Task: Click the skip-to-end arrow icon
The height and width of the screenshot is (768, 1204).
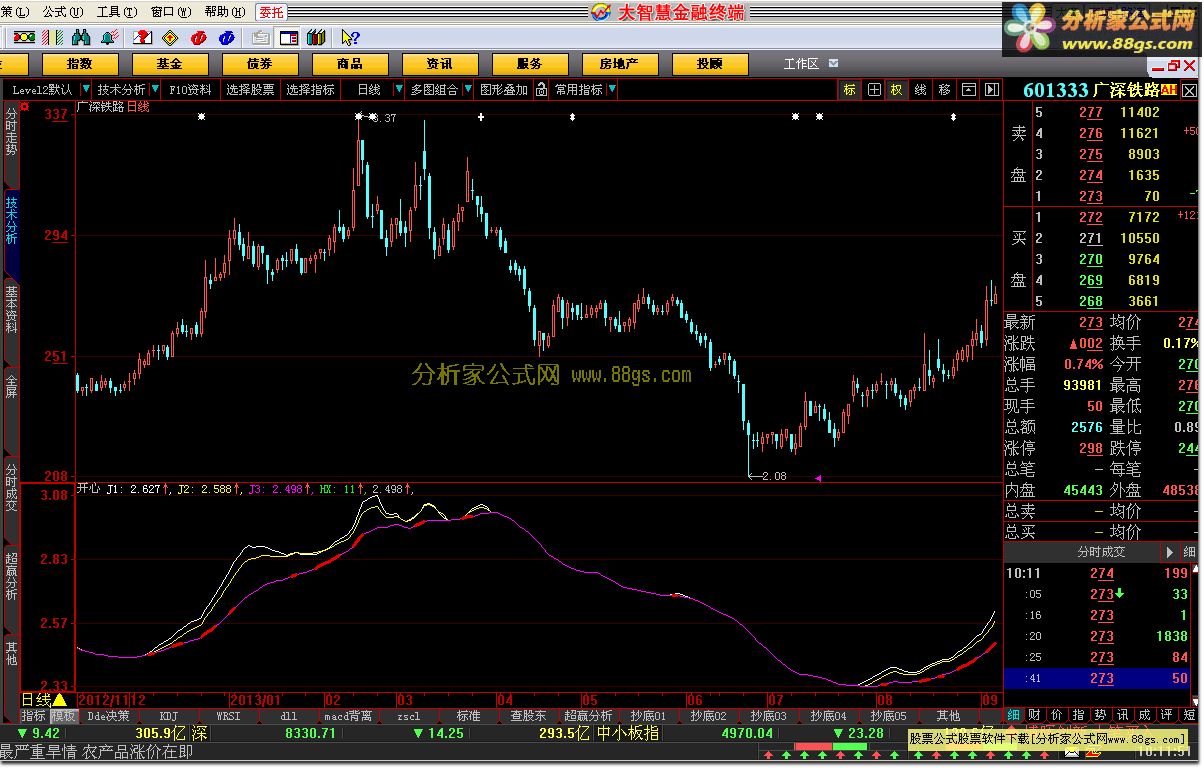Action: pyautogui.click(x=992, y=89)
